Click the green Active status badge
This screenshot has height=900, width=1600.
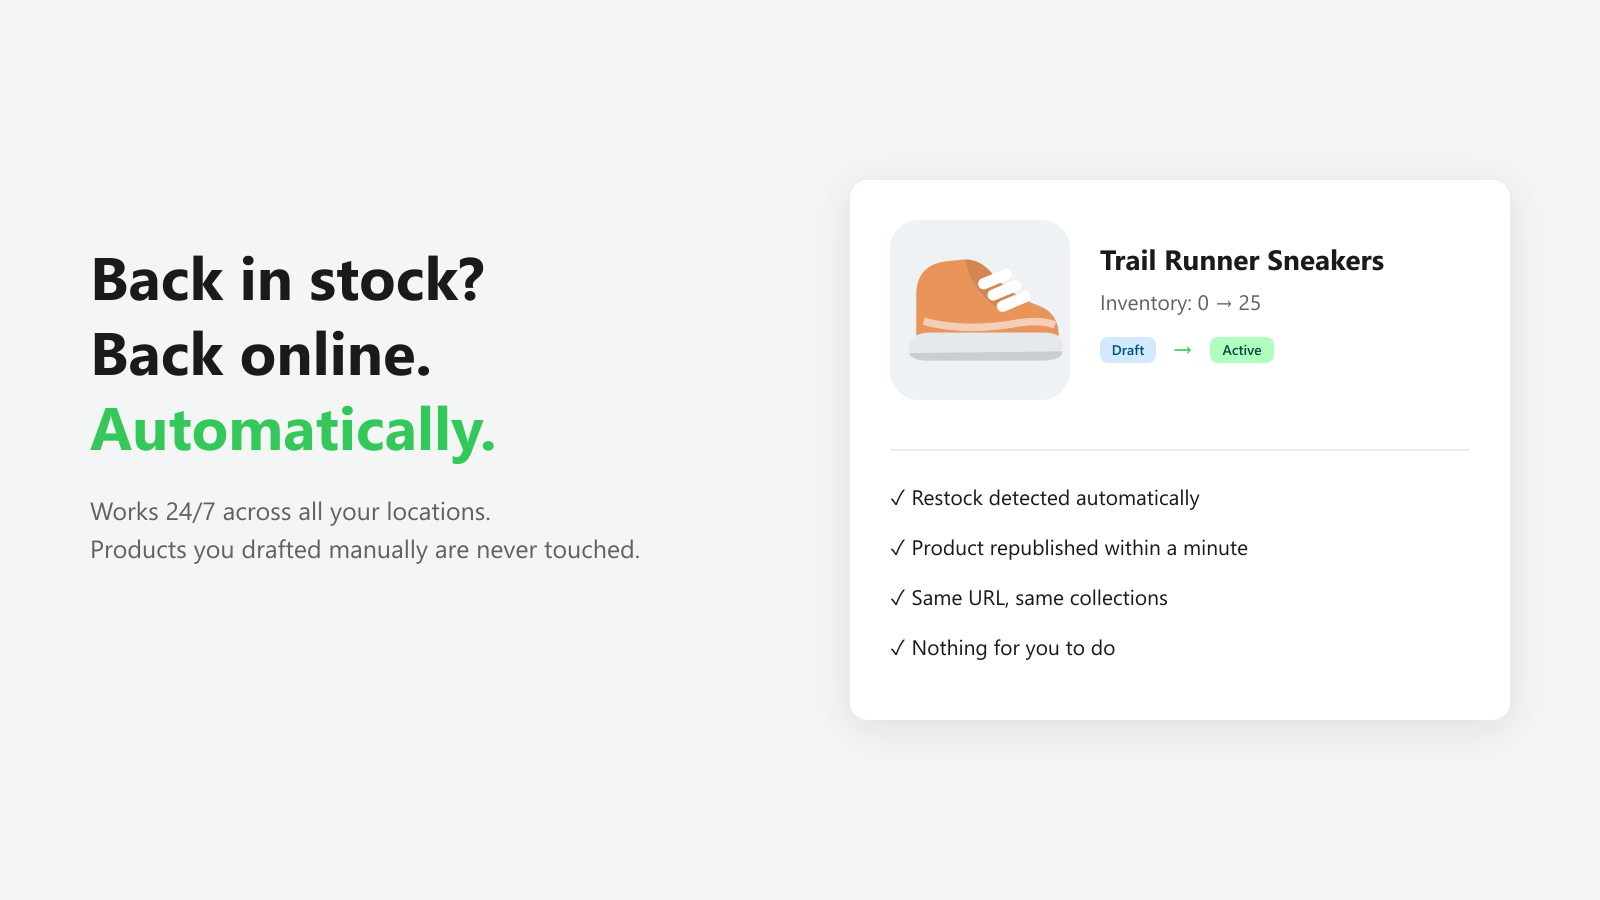click(x=1241, y=350)
